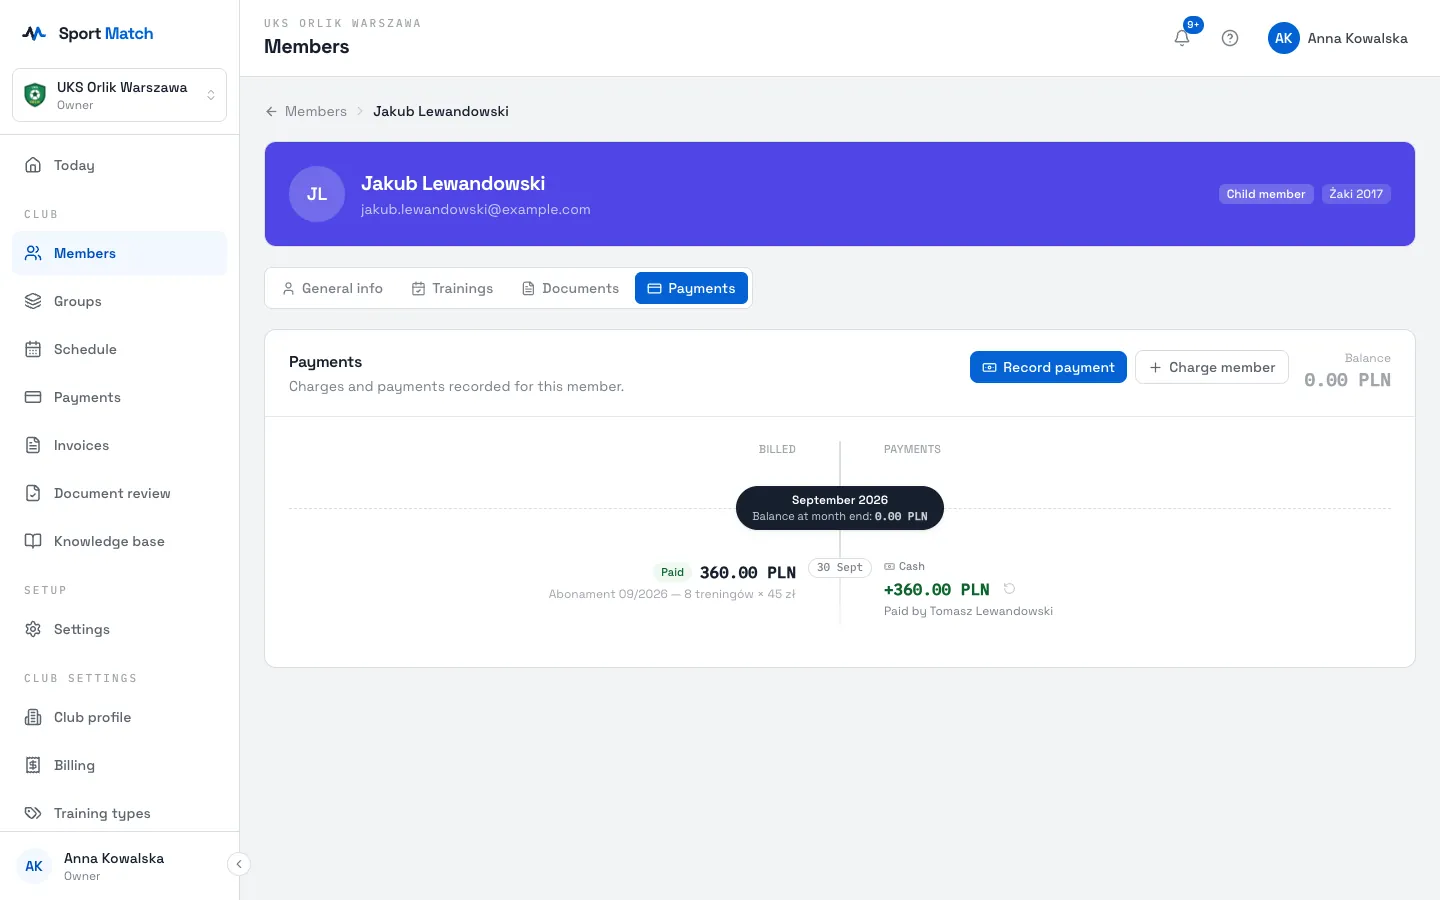Click the +360.00 PLN payment amount

pyautogui.click(x=937, y=590)
